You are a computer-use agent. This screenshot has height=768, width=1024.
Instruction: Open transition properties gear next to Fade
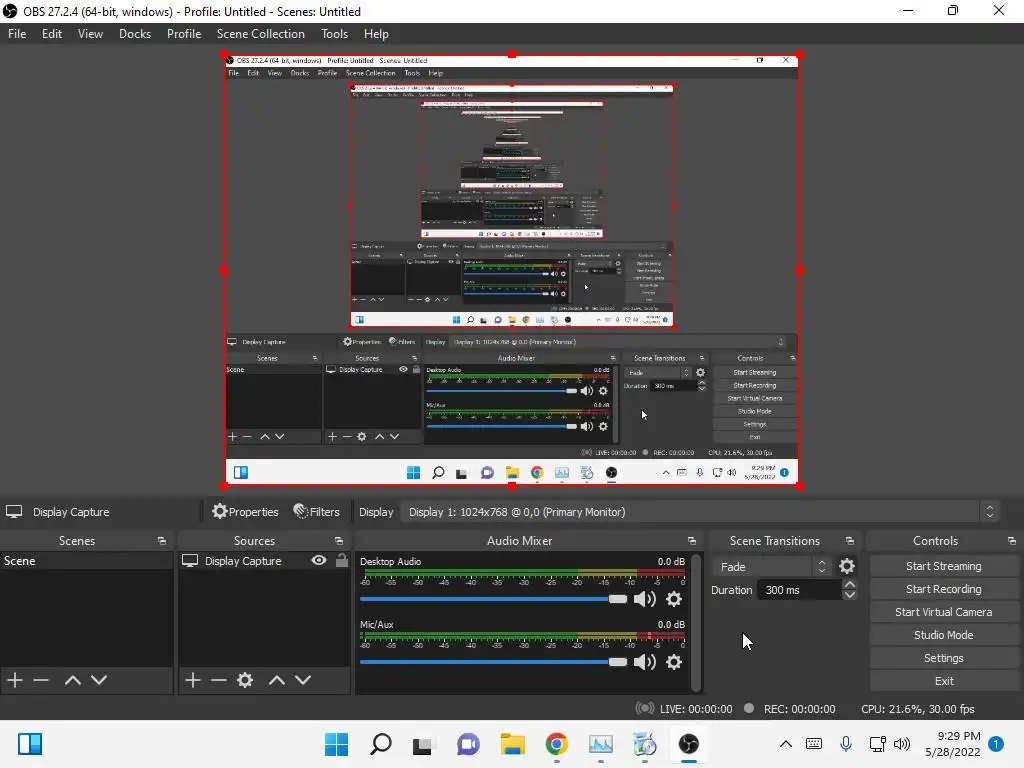pos(846,566)
